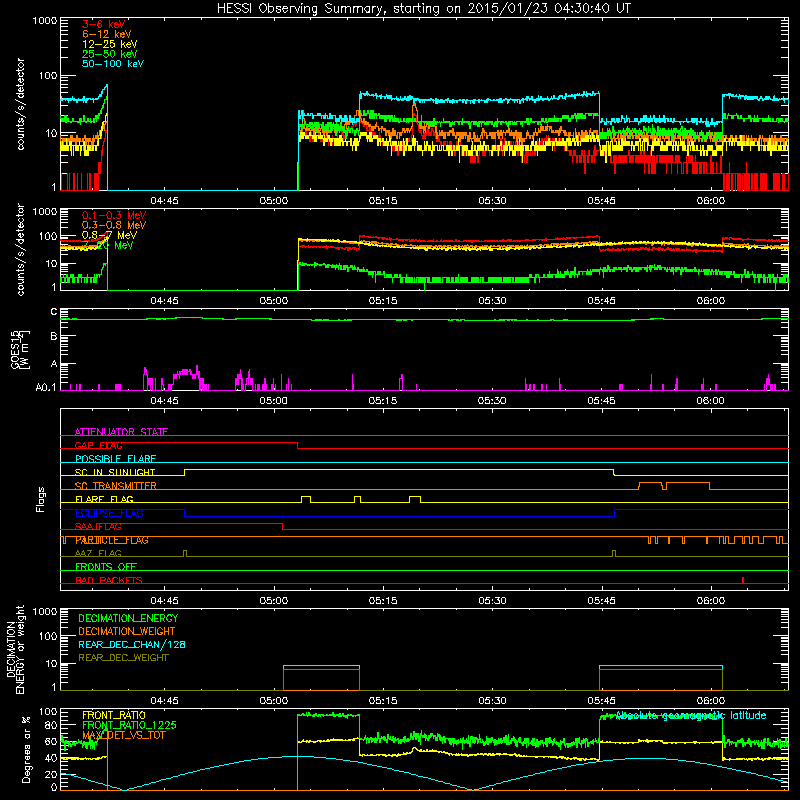
Task: Click the Degrees or % axis title
Action: 27,749
